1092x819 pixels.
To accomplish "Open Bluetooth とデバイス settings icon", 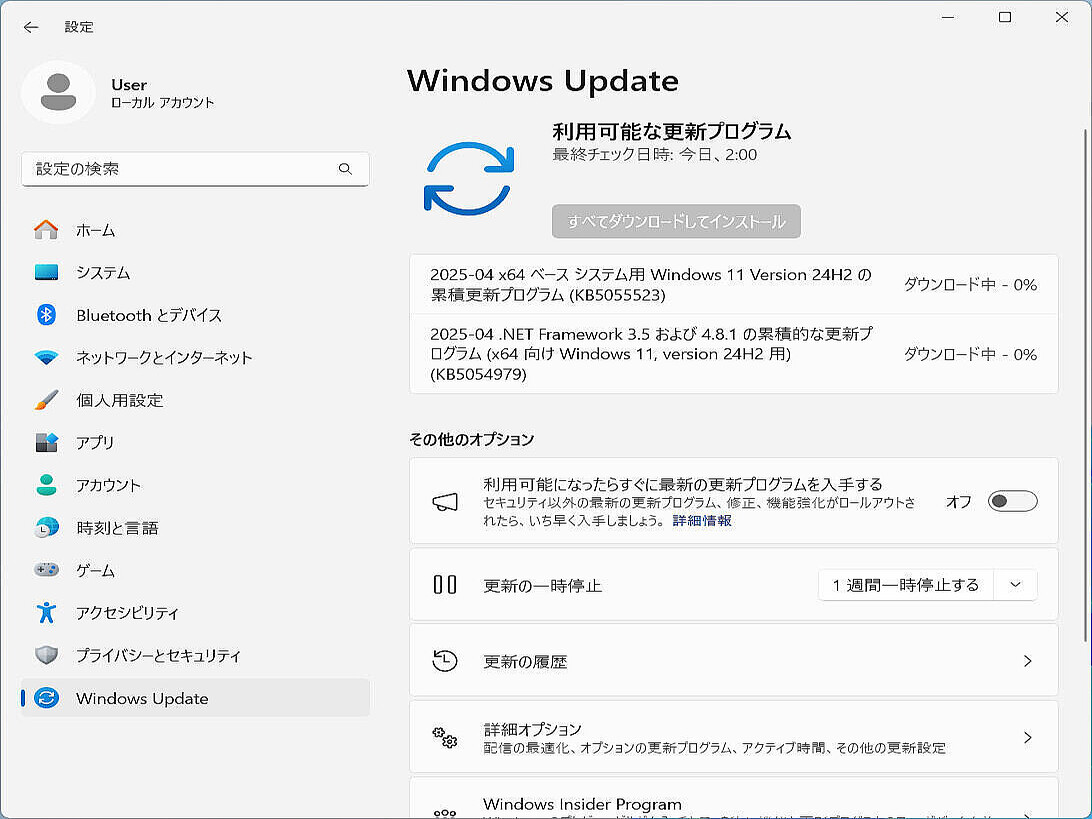I will click(46, 315).
